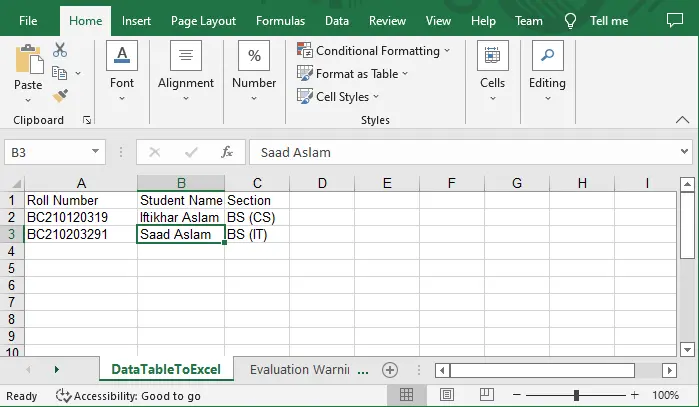Click the Insert Function fx icon

[227, 152]
